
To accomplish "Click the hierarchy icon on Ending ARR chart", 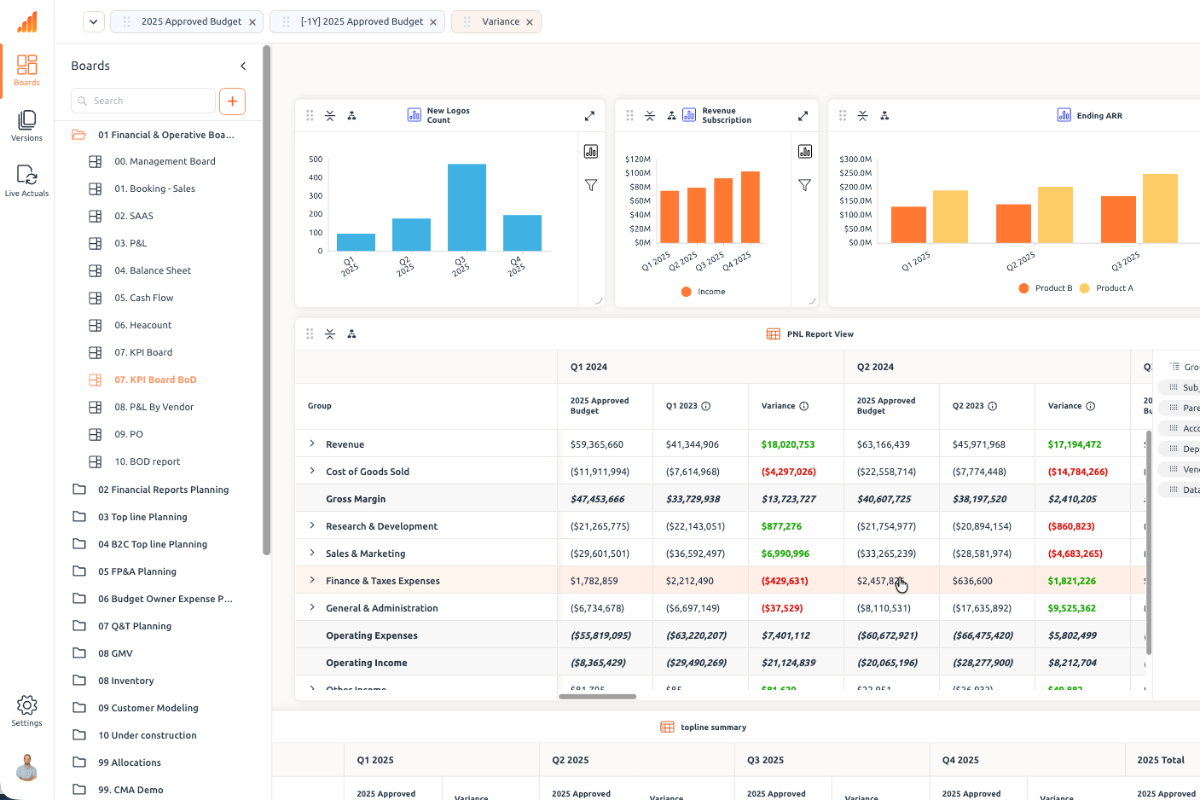I will click(x=884, y=115).
